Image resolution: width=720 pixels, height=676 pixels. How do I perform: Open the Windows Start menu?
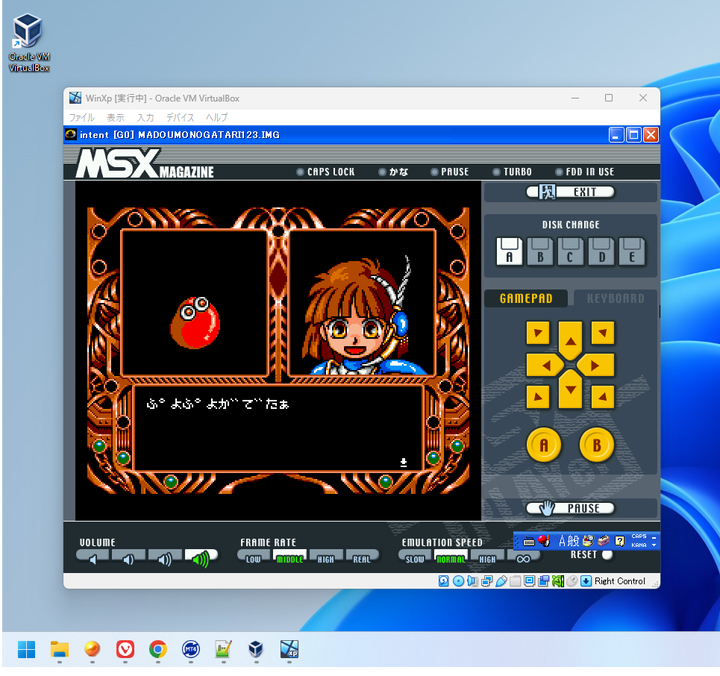click(27, 649)
